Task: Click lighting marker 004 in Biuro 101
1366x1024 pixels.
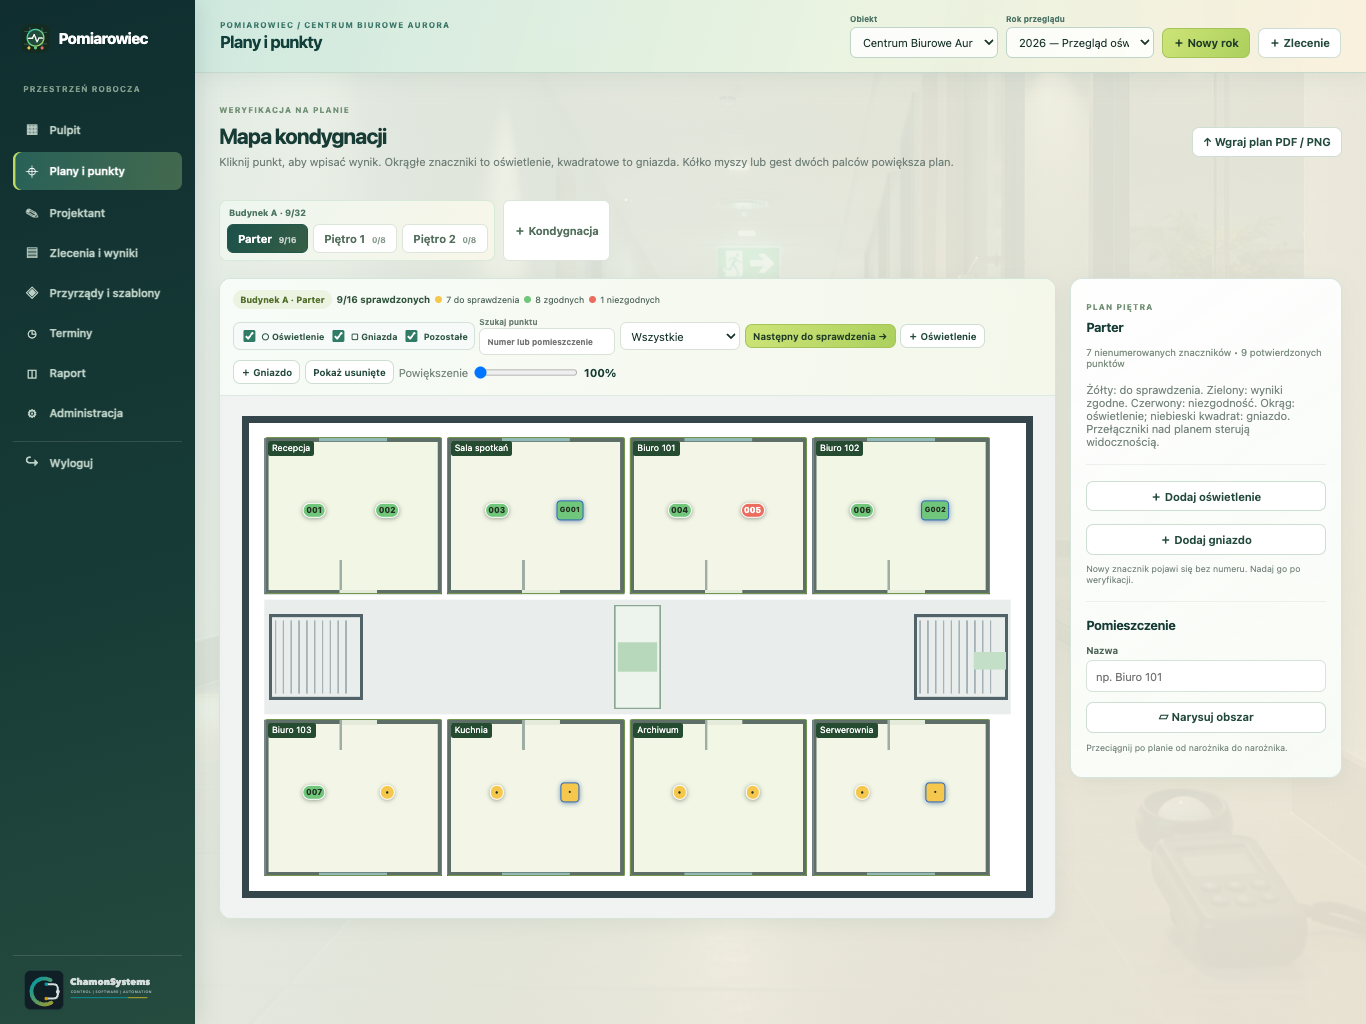Action: tap(680, 510)
